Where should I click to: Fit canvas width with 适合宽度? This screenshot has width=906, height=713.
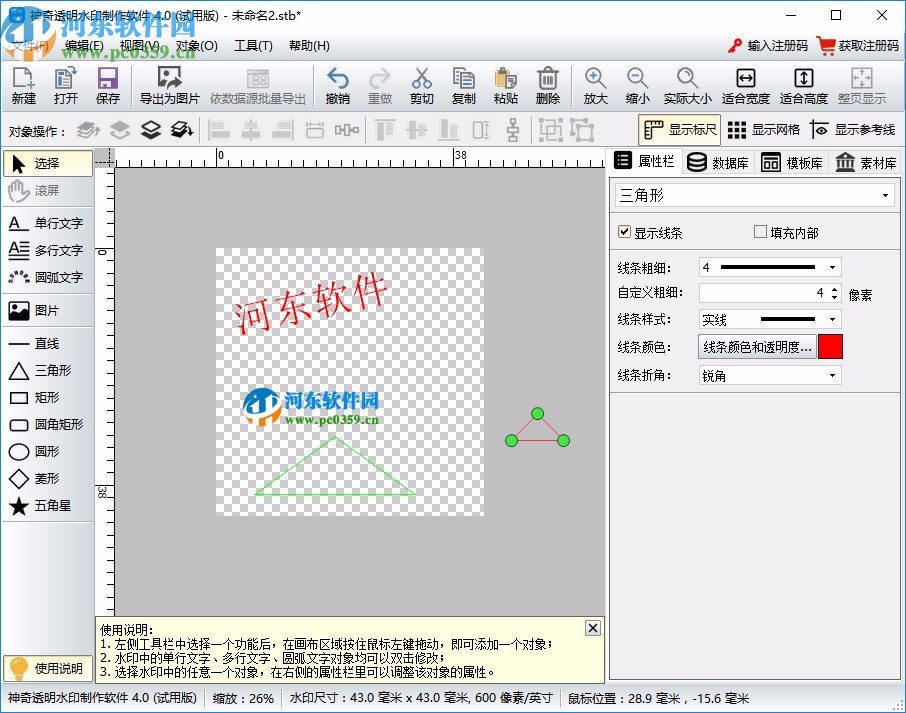[745, 86]
